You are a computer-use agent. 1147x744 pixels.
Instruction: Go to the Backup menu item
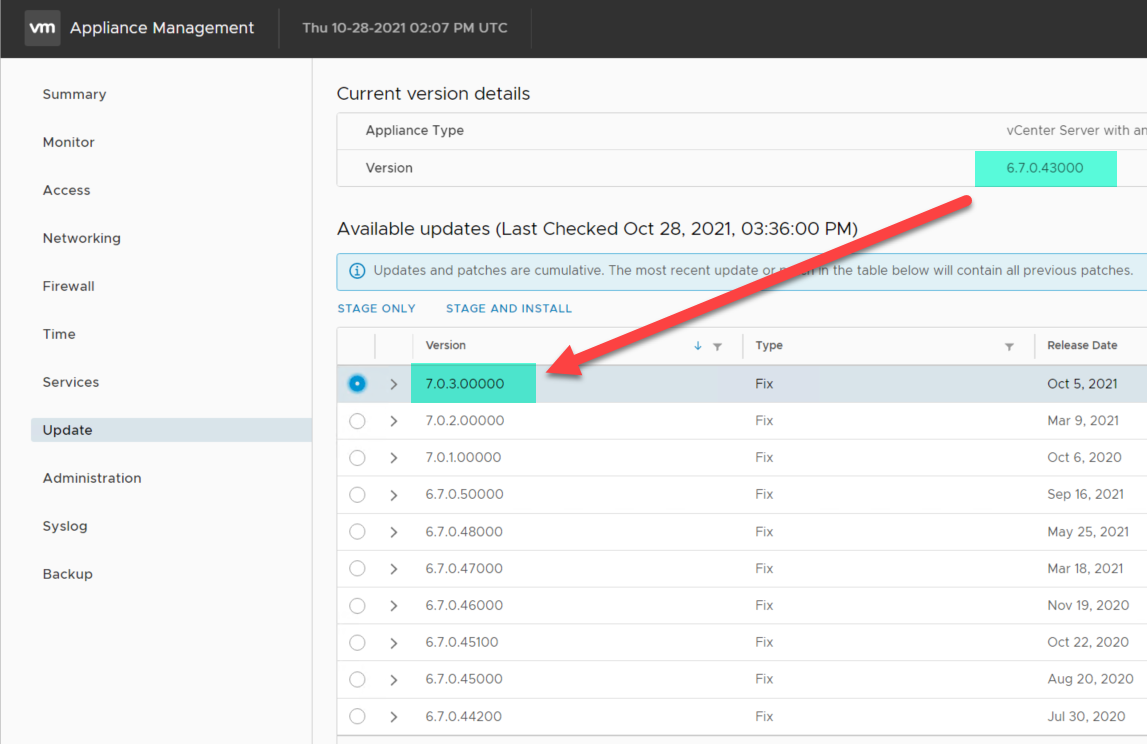[67, 574]
